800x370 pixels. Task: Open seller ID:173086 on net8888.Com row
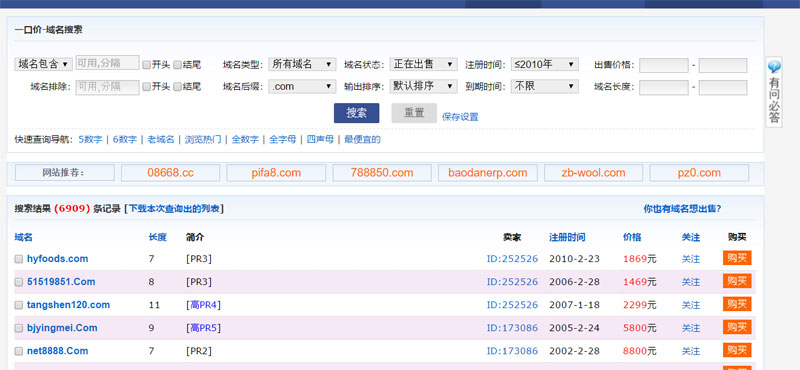click(512, 351)
